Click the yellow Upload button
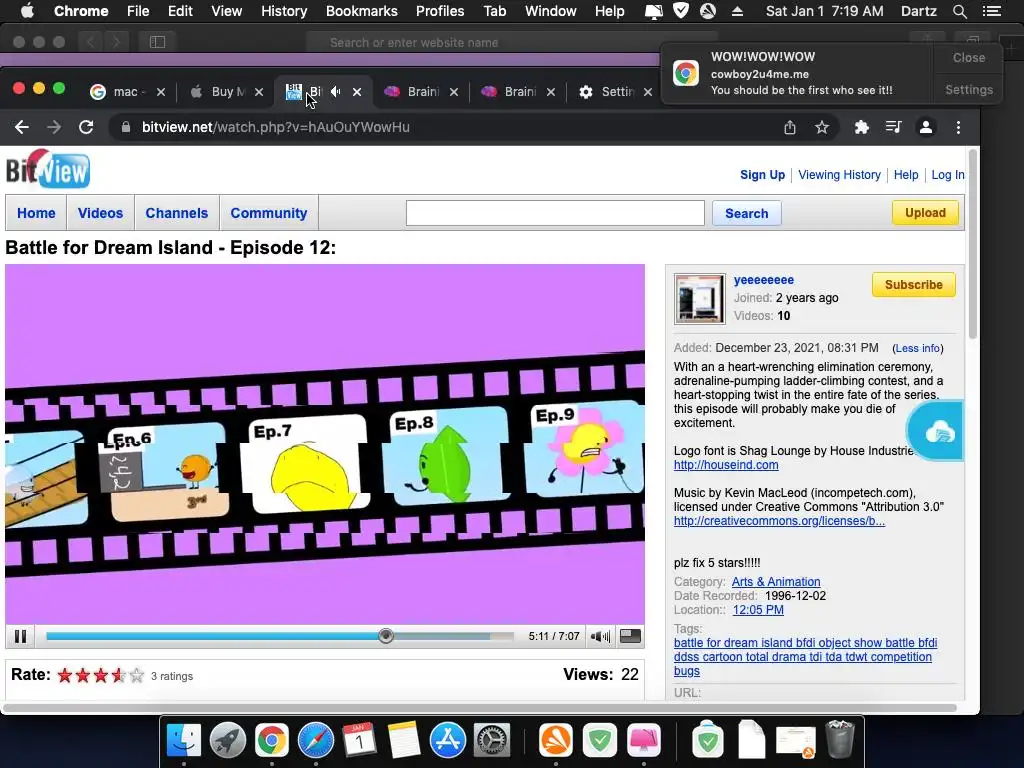 [925, 213]
